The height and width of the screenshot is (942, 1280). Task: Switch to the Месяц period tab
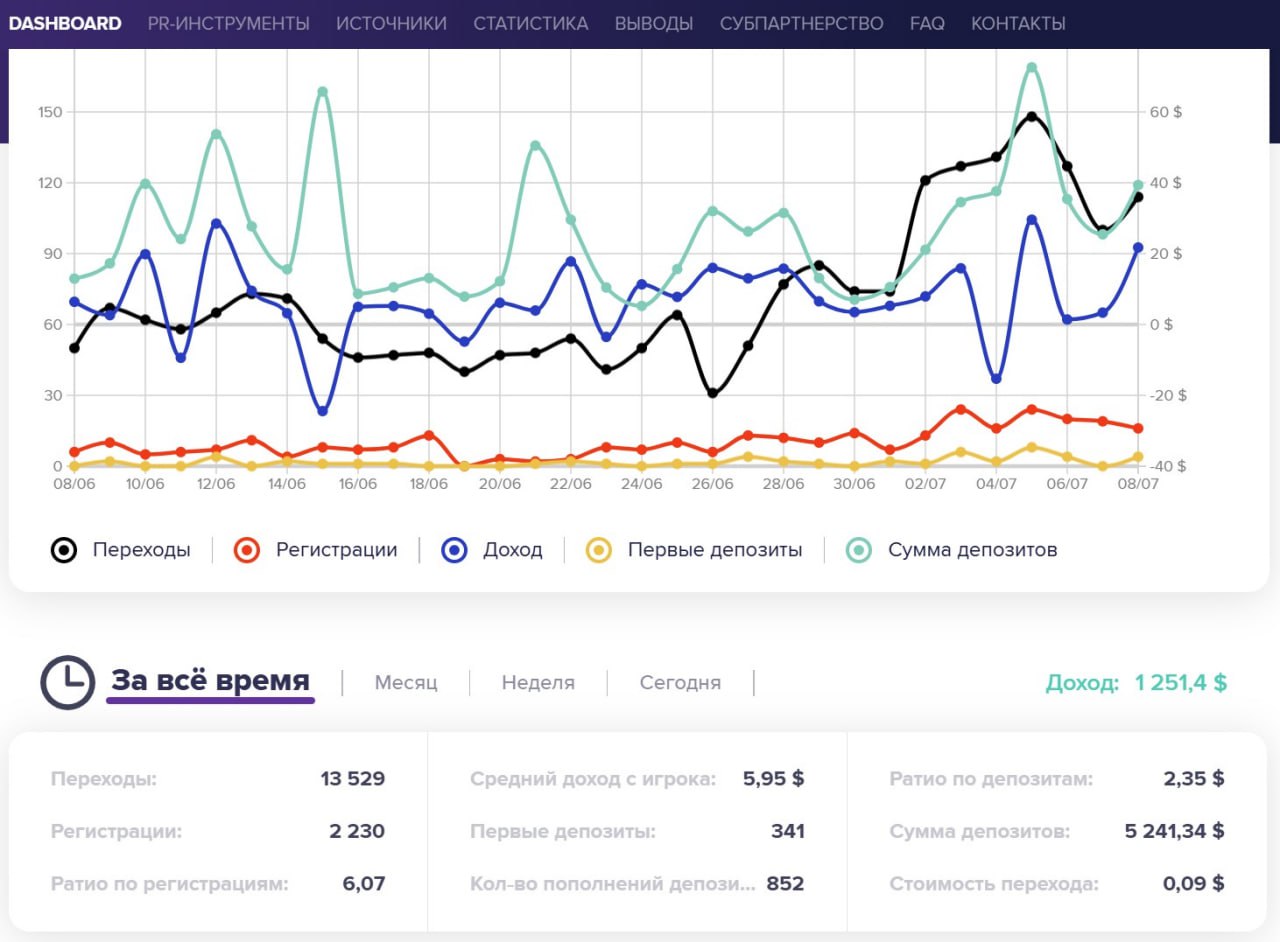[406, 683]
